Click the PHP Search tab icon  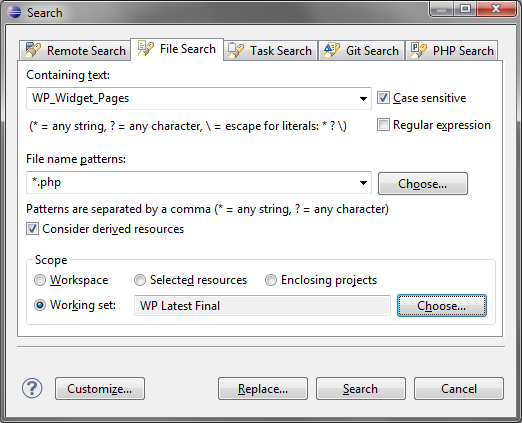coord(419,50)
